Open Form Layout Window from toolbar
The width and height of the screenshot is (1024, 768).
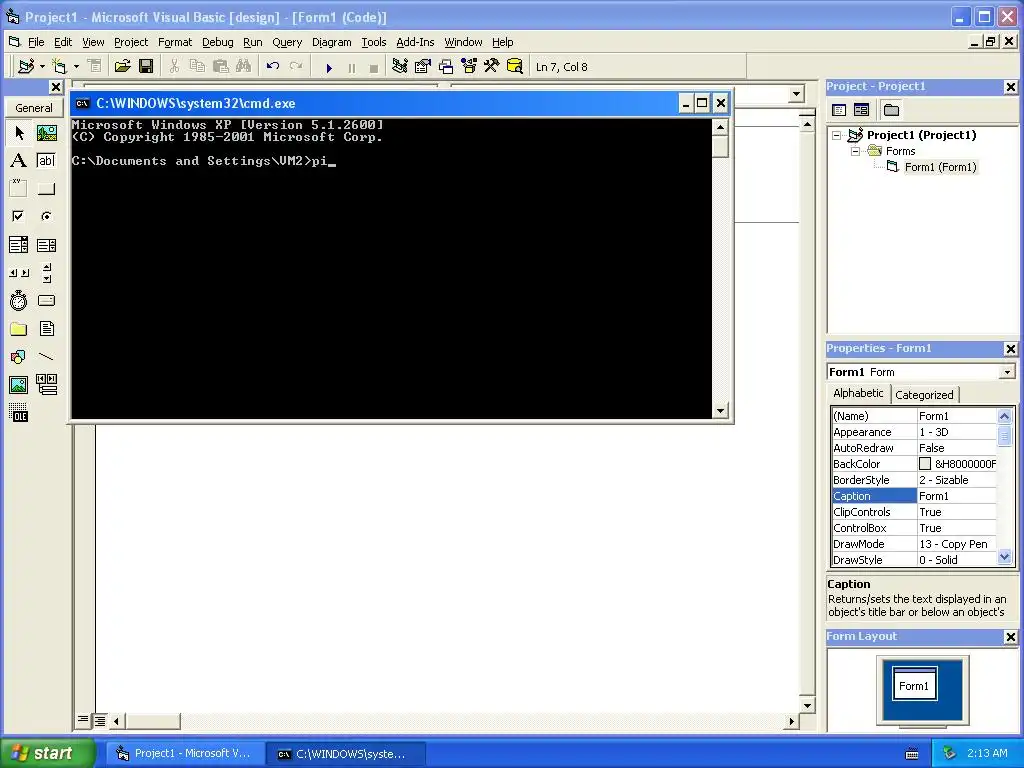(x=446, y=66)
